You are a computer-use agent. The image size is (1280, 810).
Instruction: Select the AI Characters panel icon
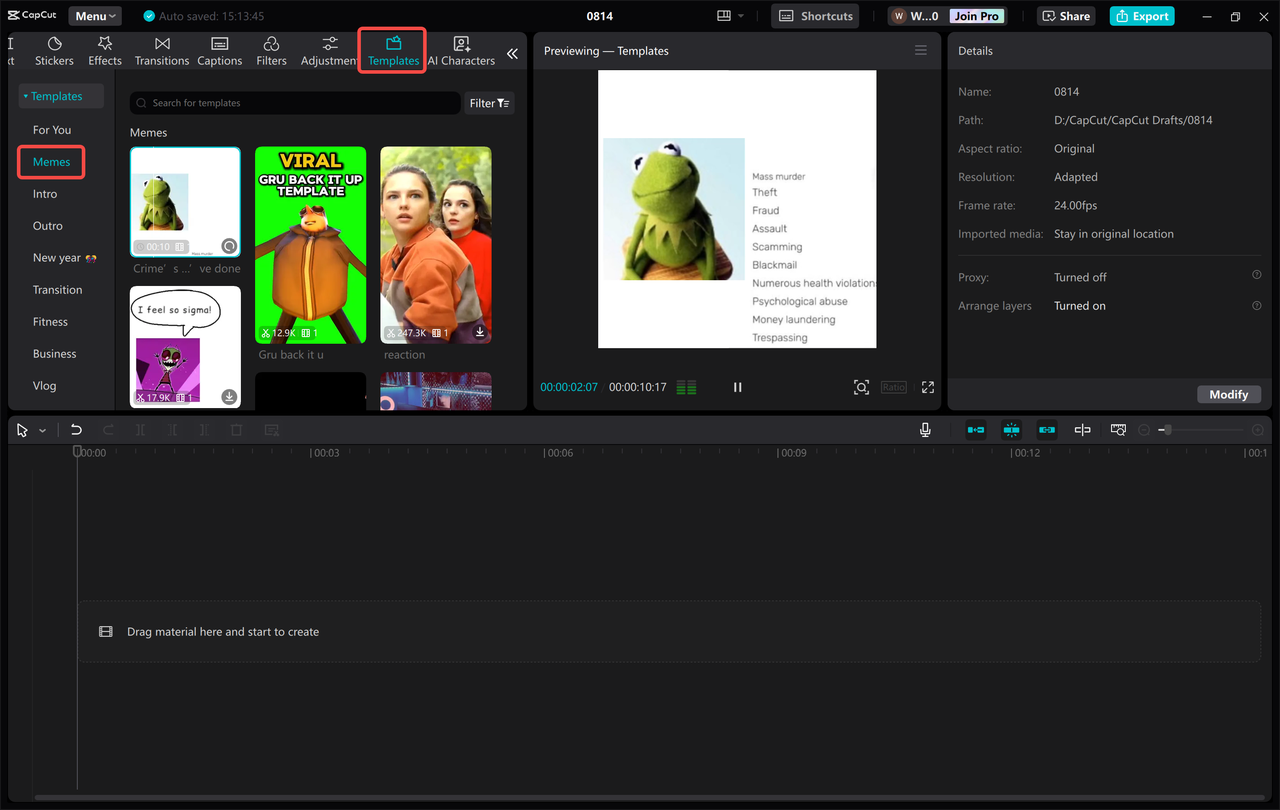[x=461, y=50]
